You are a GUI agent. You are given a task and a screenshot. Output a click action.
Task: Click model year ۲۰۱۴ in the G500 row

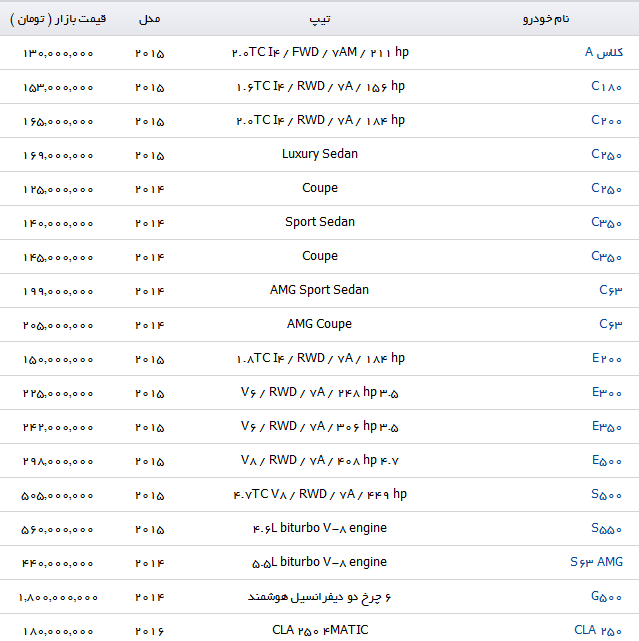[150, 597]
